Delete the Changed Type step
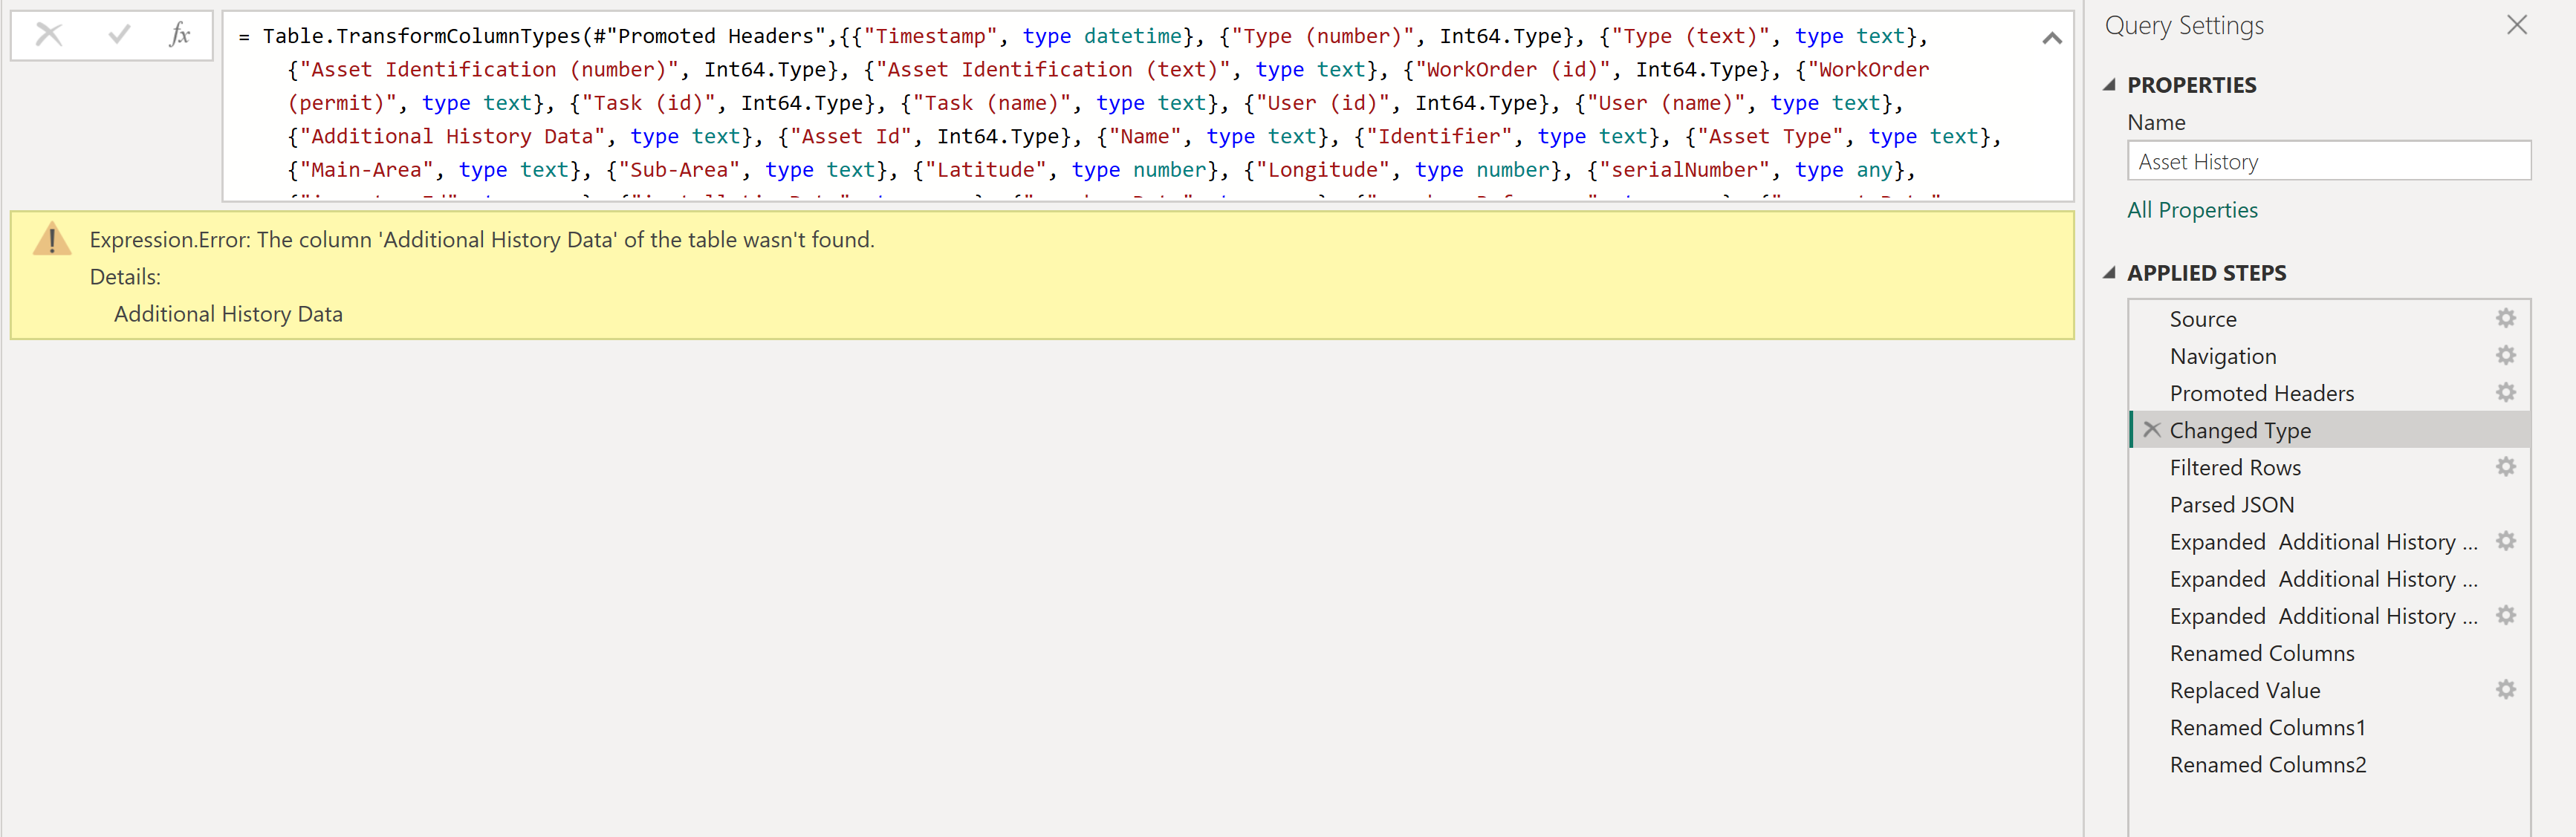Viewport: 2576px width, 837px height. [x=2152, y=430]
